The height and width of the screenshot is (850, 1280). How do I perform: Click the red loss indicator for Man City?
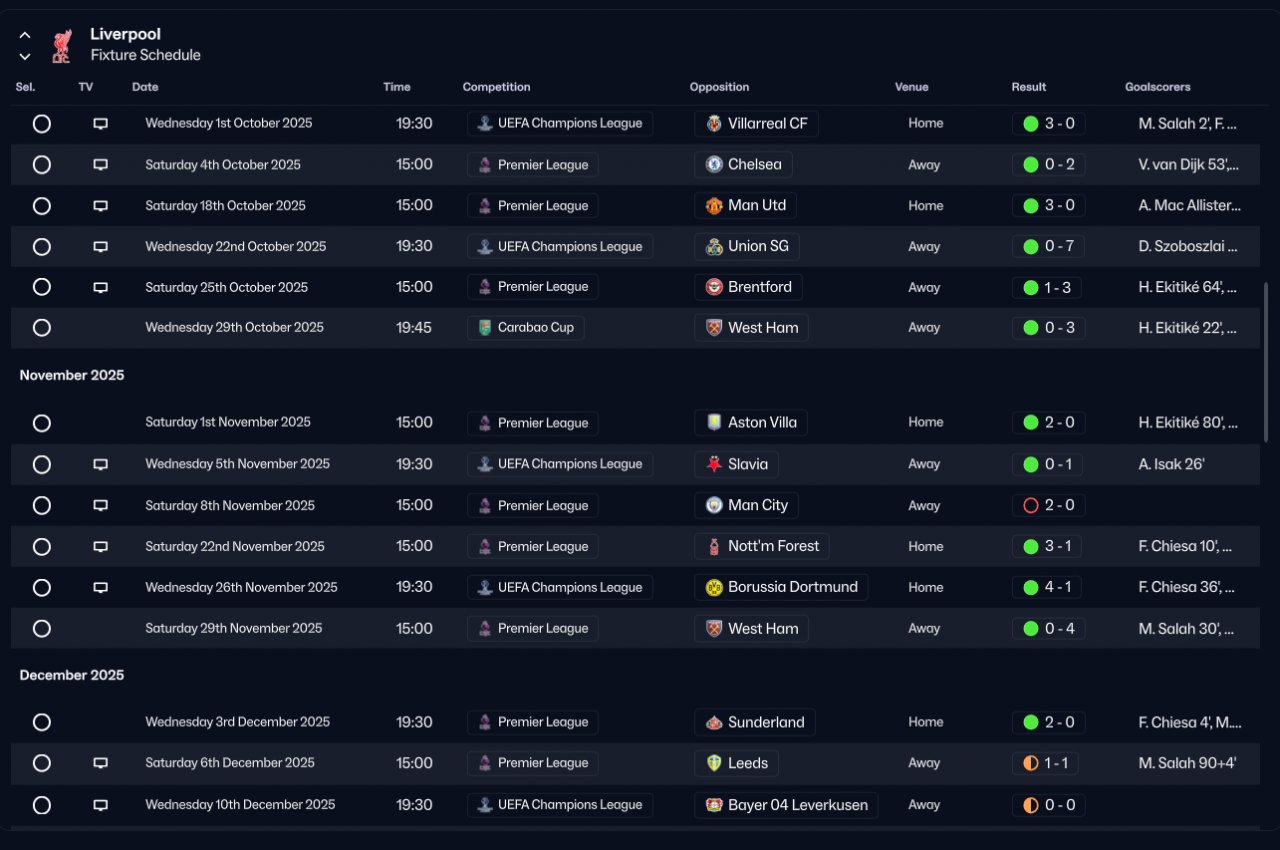[1031, 506]
